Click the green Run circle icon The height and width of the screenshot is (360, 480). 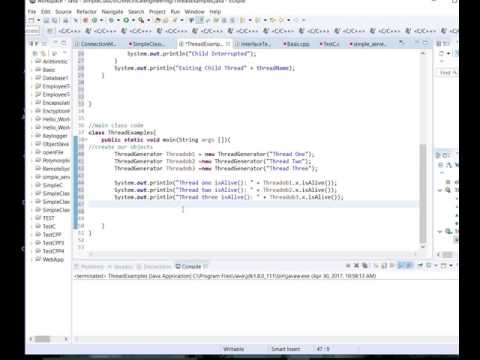[x=126, y=20]
